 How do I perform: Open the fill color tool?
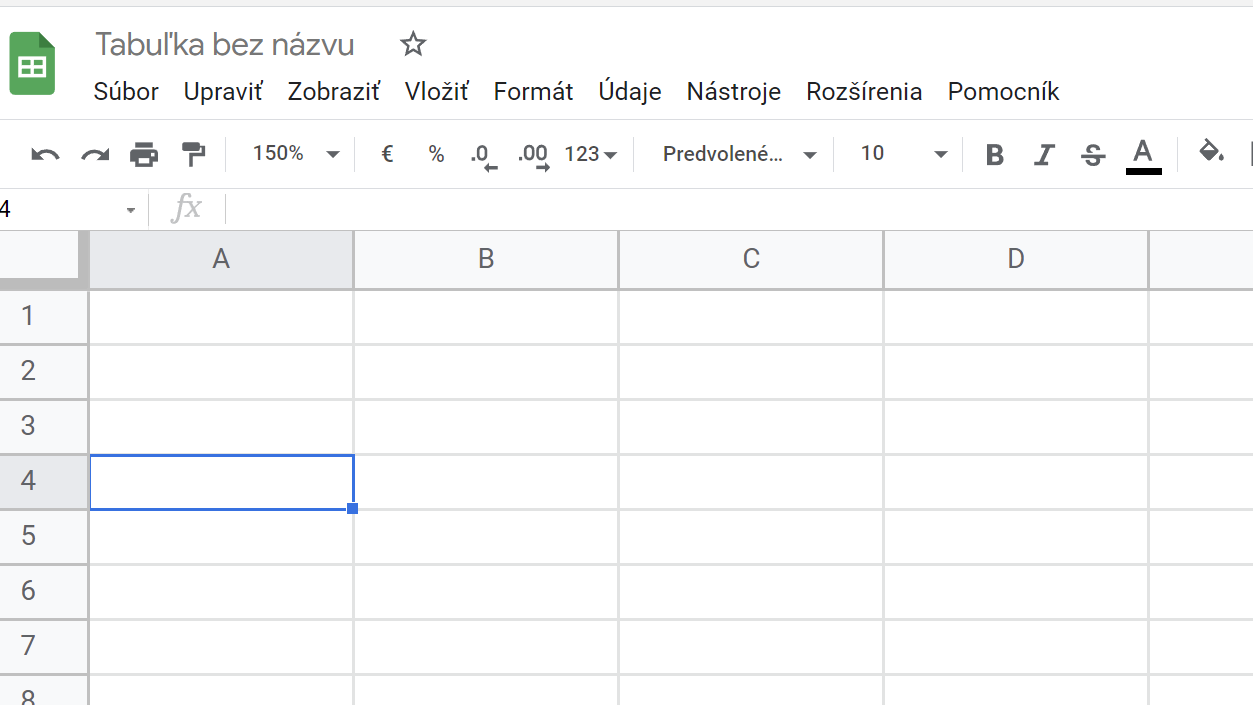(x=1211, y=153)
